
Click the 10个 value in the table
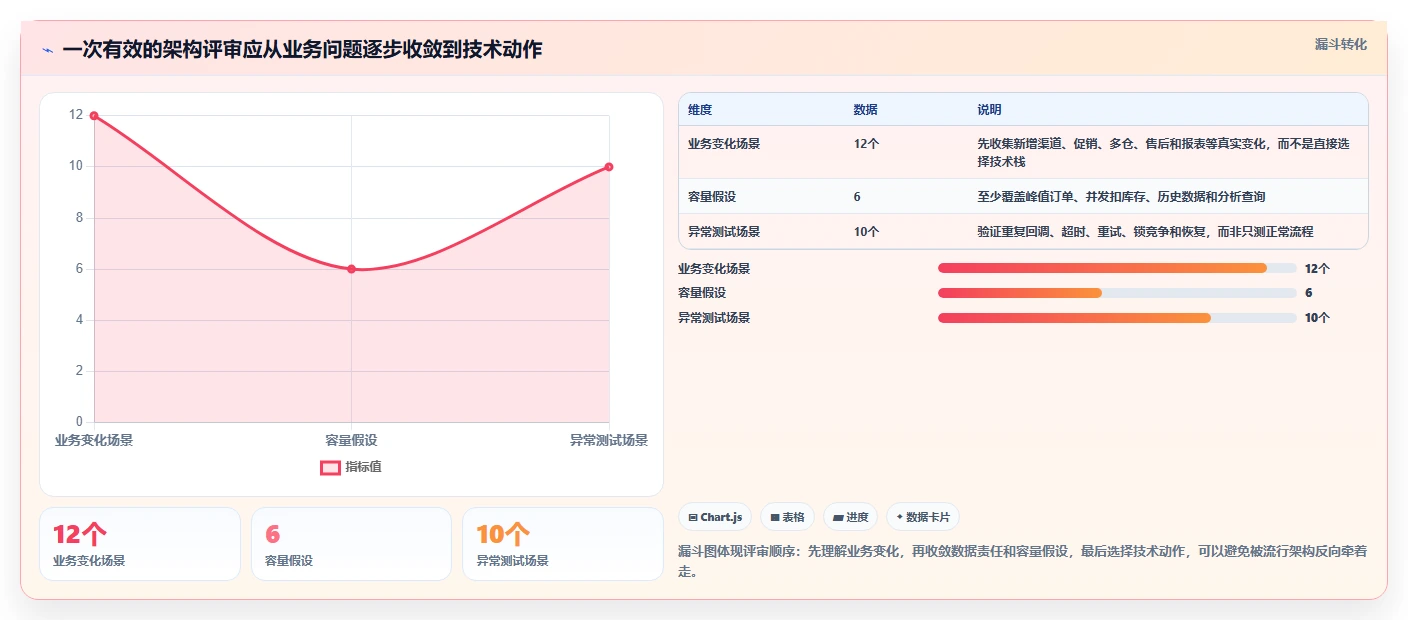tap(866, 232)
